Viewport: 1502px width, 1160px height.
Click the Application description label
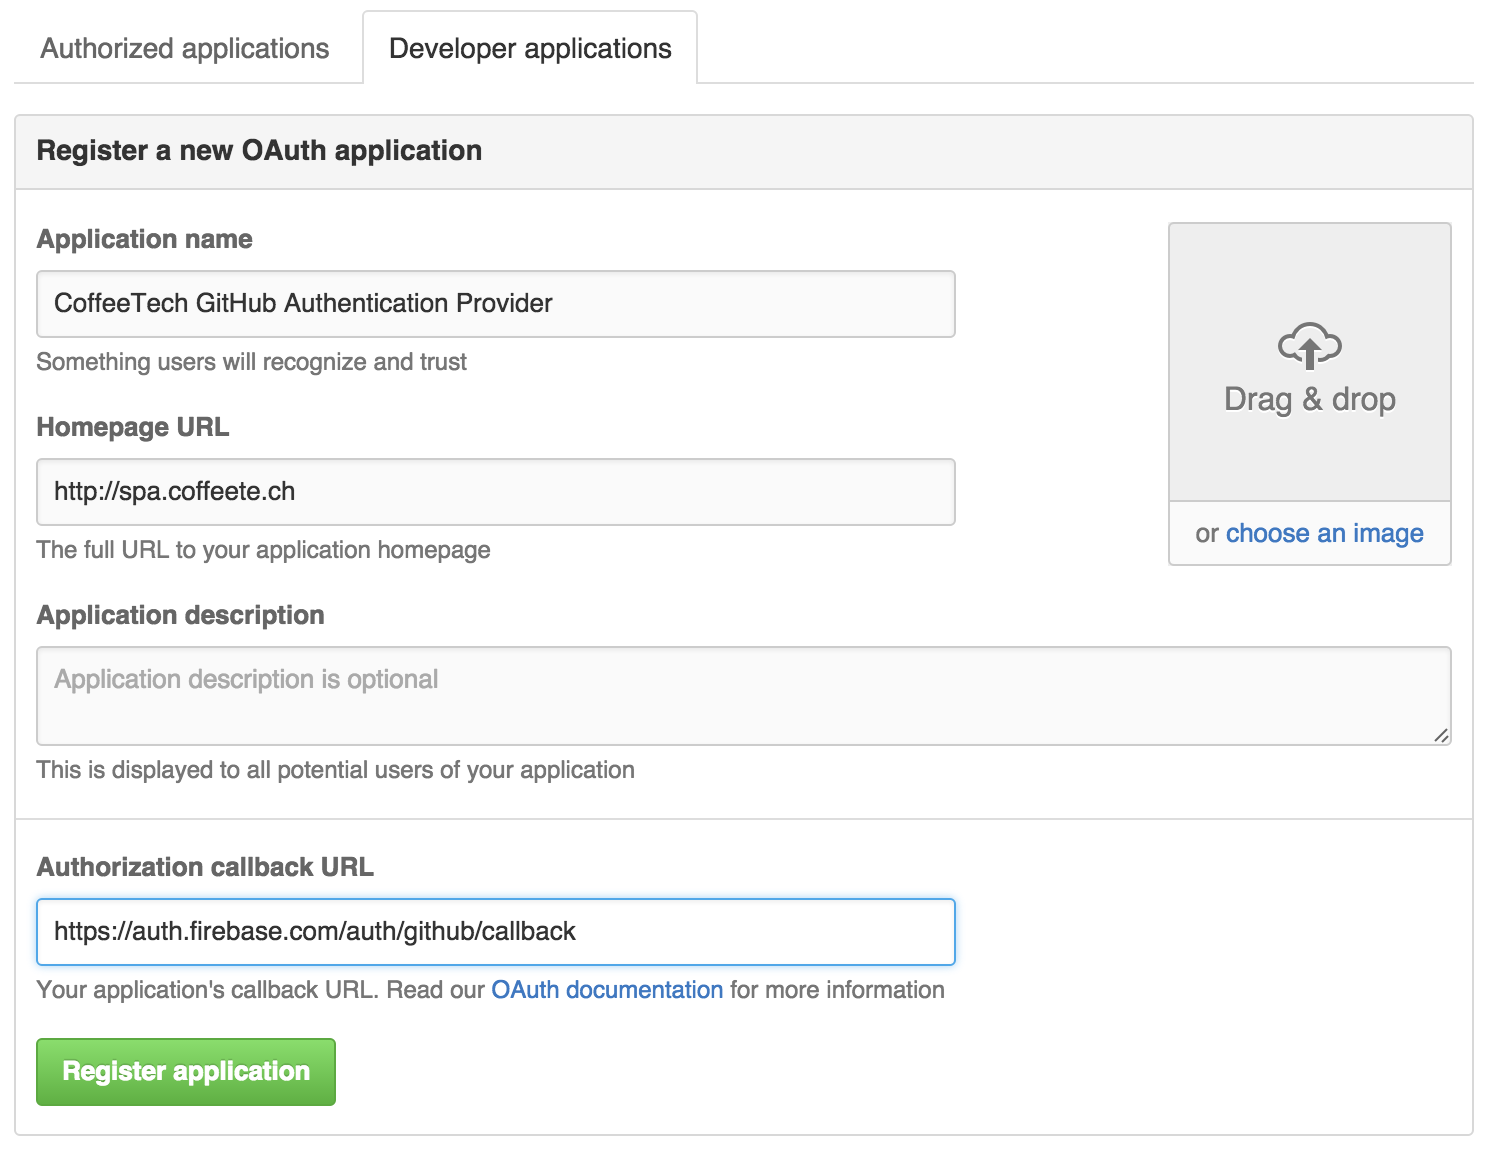coord(181,616)
